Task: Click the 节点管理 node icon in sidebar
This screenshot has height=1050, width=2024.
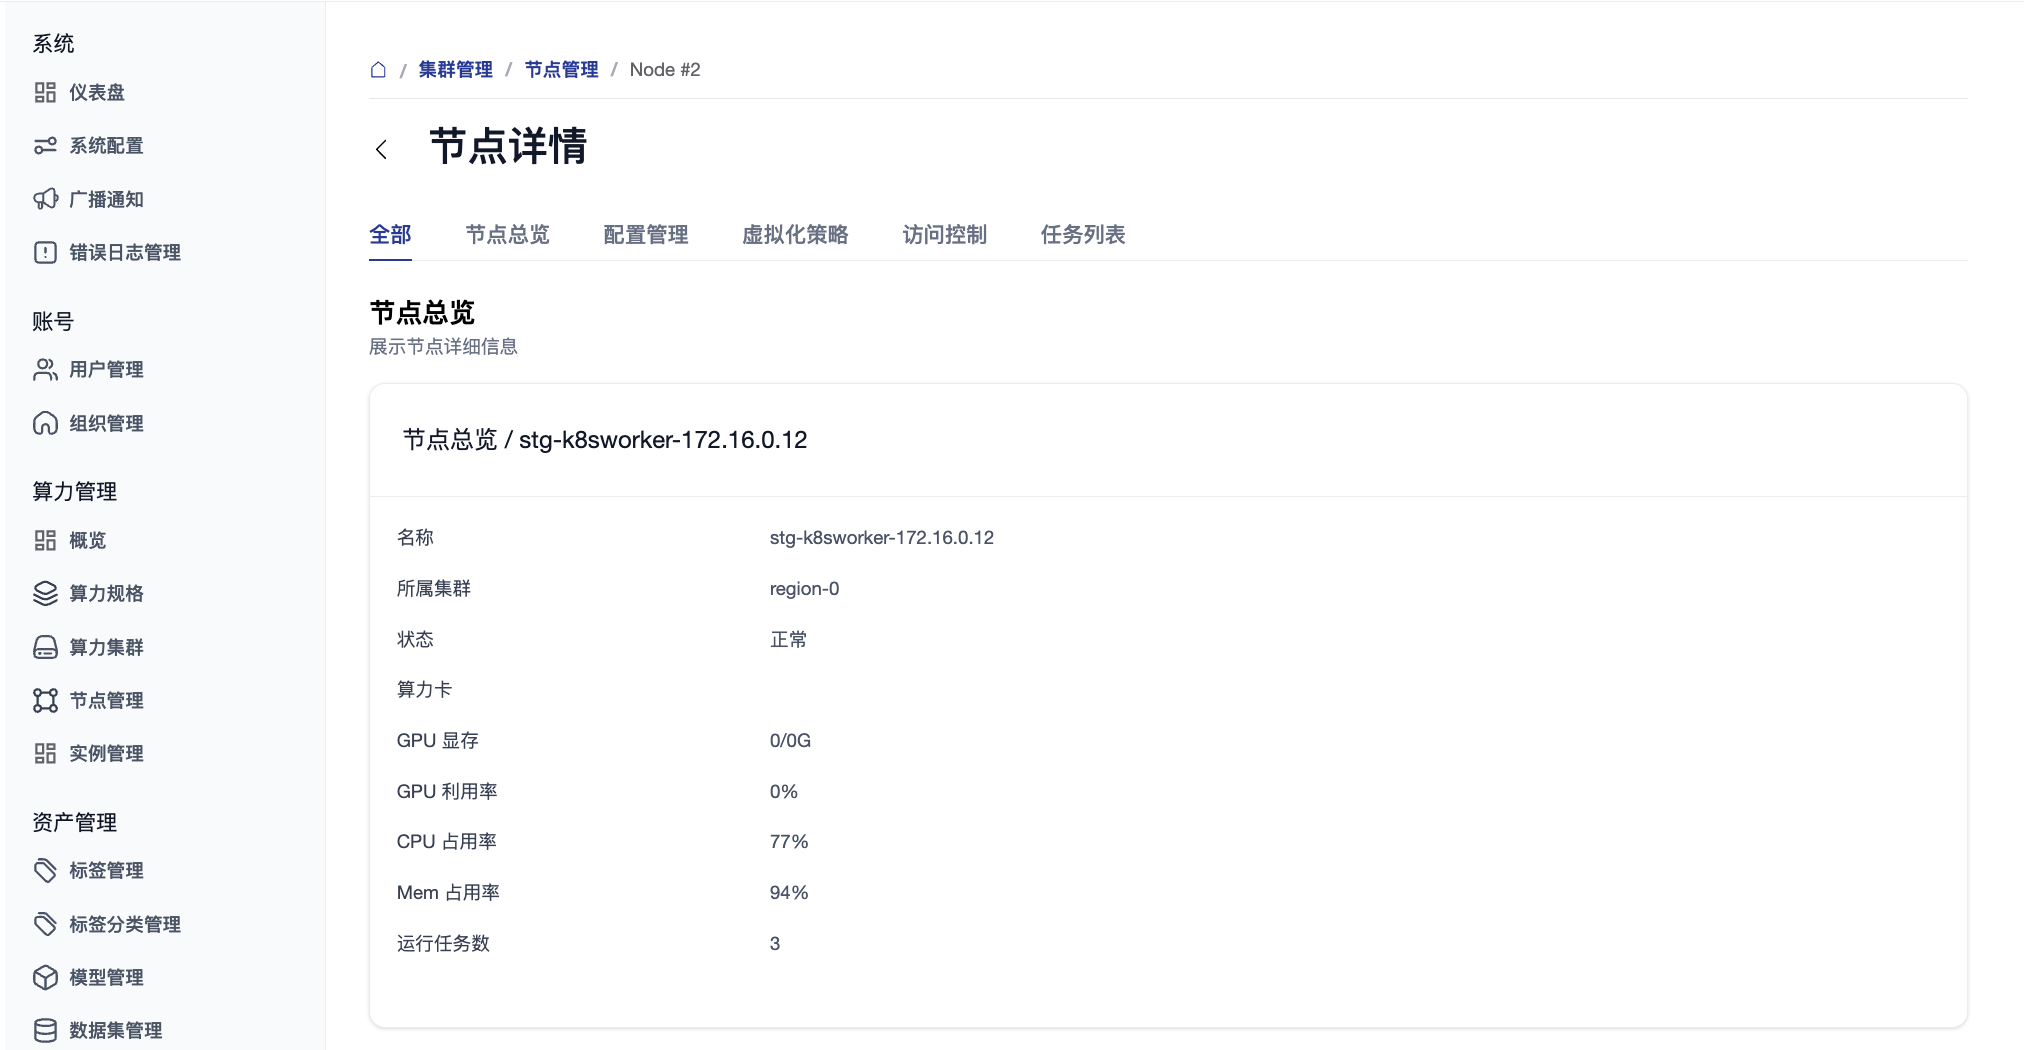Action: pyautogui.click(x=45, y=700)
